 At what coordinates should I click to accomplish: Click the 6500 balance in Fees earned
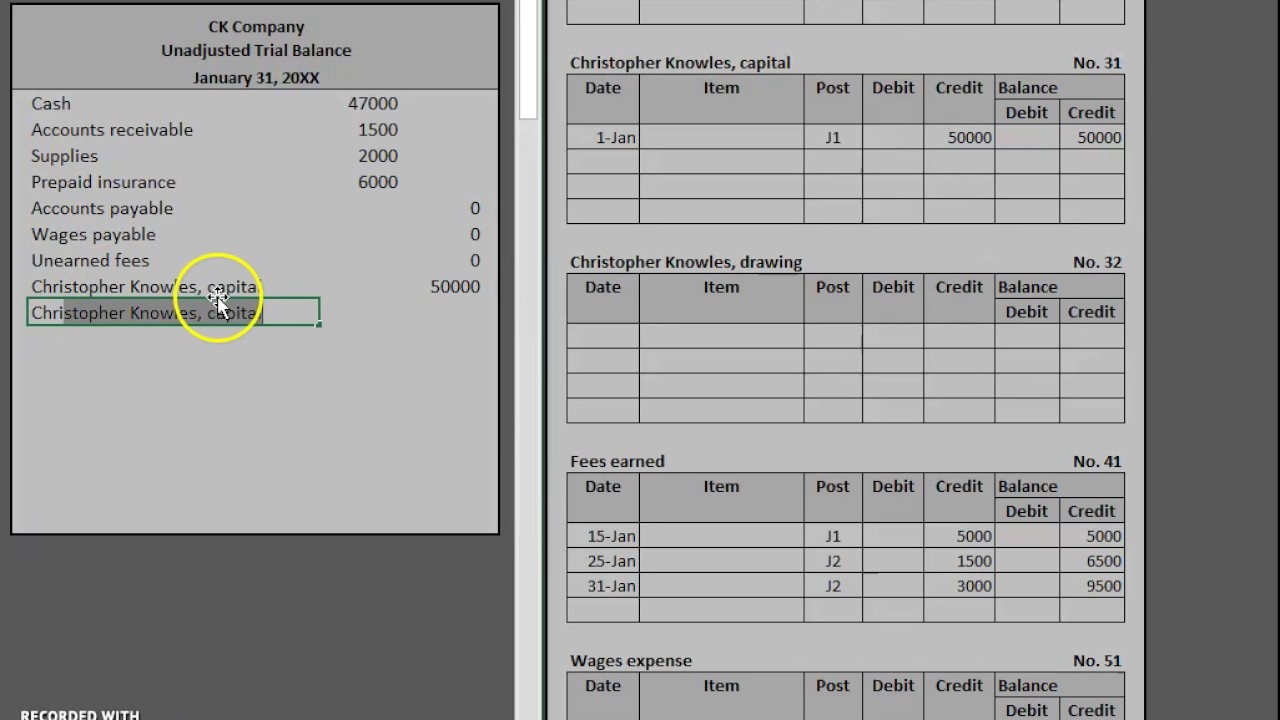point(1104,561)
